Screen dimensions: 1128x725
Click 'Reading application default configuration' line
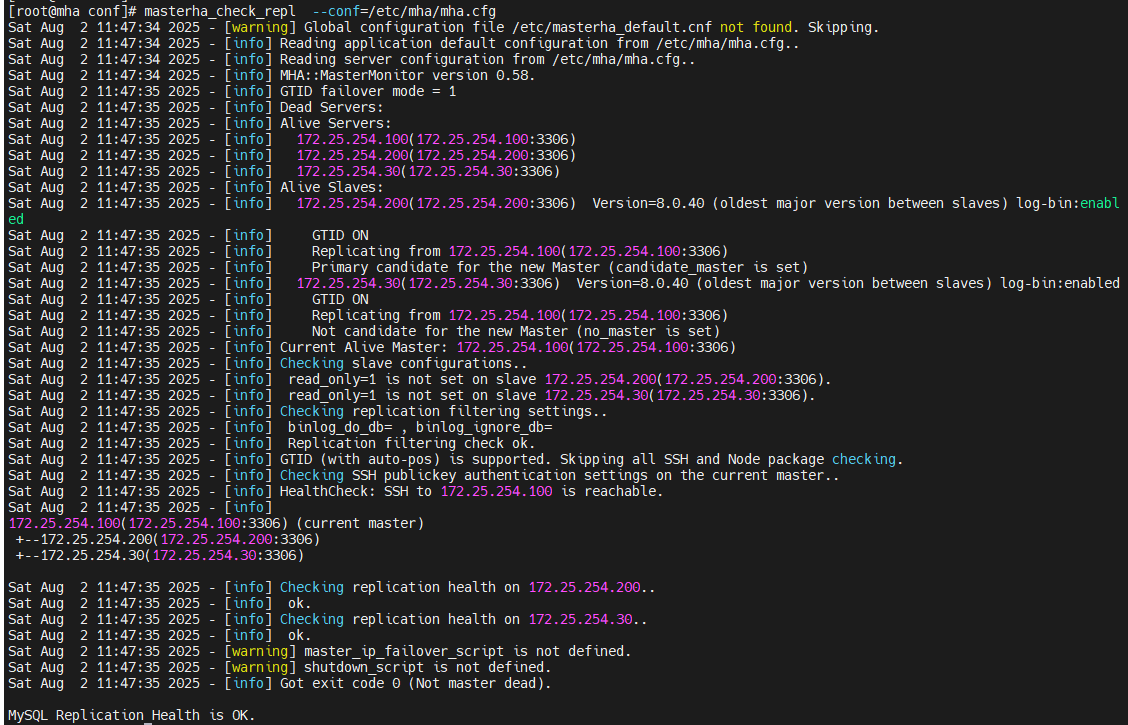point(540,43)
